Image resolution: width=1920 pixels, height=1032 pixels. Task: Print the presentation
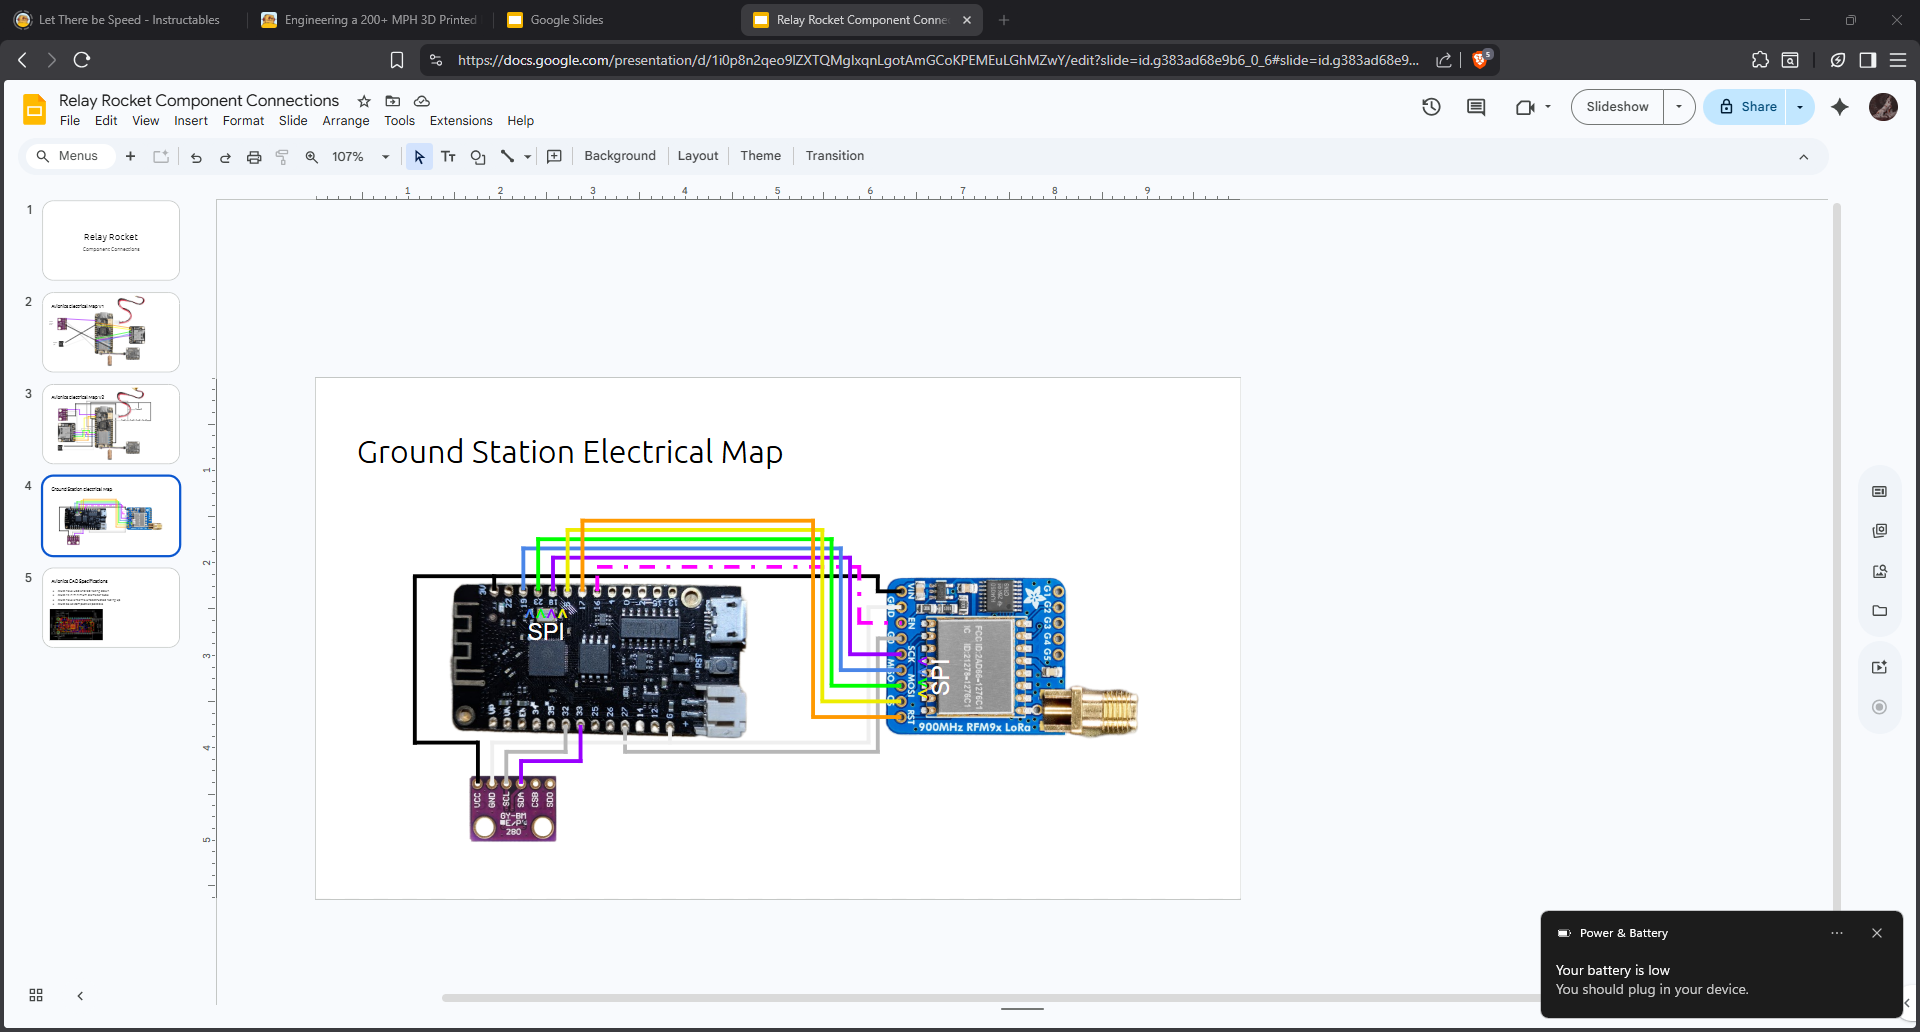click(x=254, y=157)
